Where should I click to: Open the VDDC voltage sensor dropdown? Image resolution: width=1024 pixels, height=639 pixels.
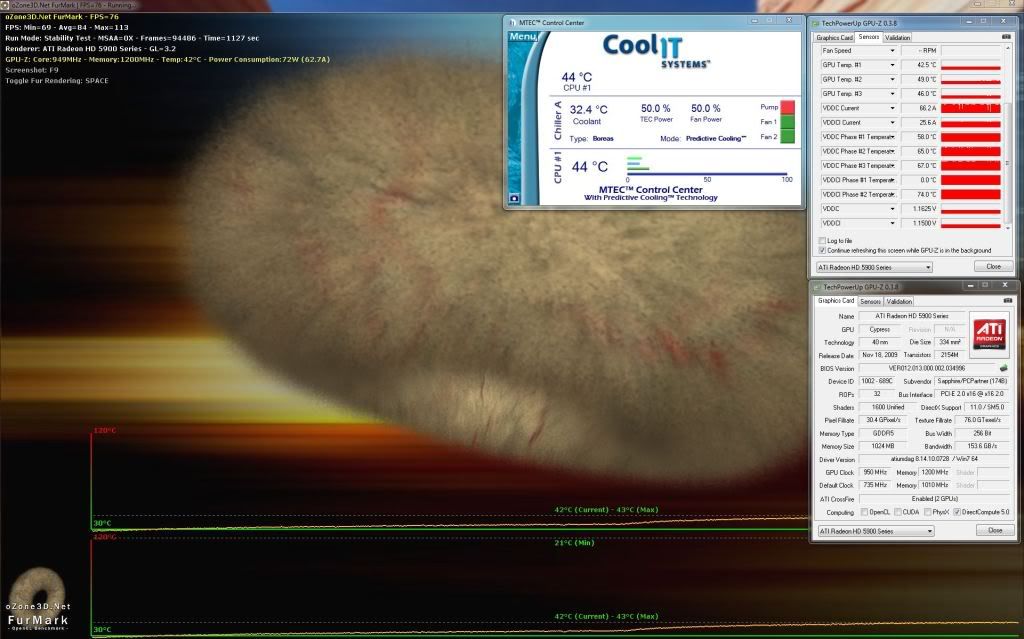coord(892,208)
